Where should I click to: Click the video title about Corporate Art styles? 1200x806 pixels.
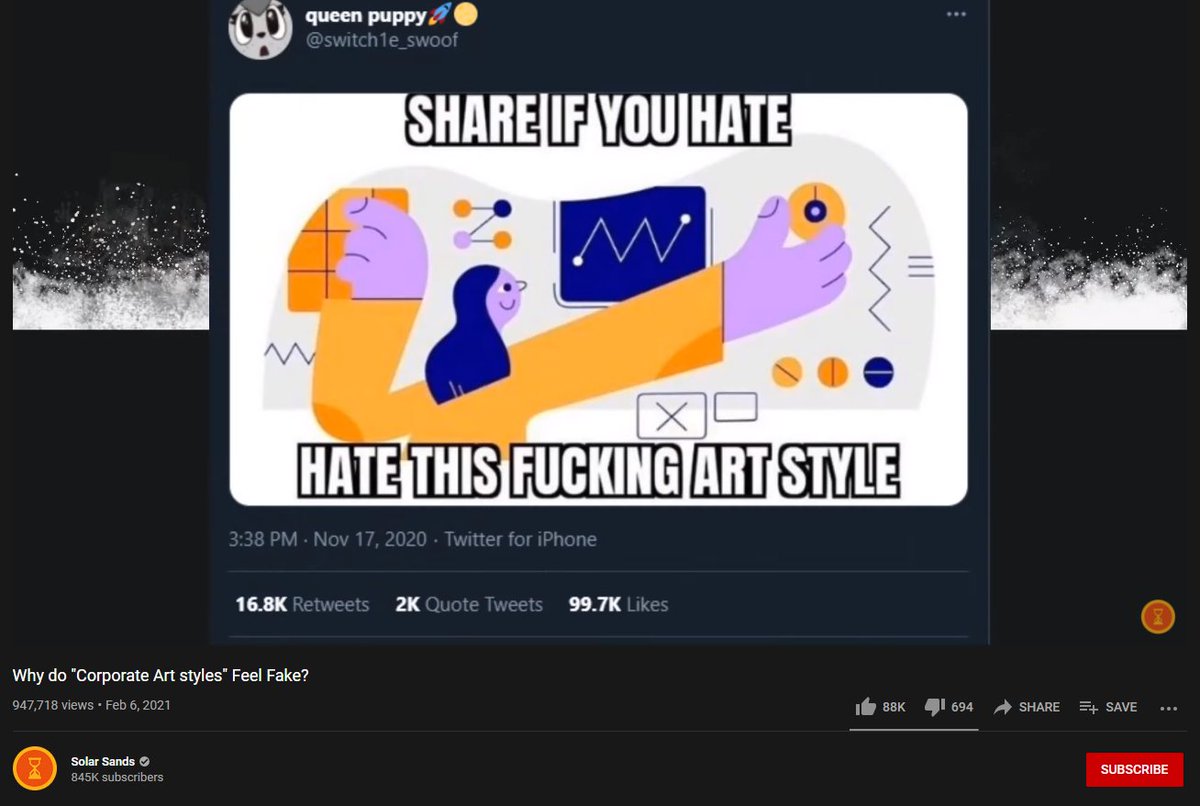(x=161, y=676)
